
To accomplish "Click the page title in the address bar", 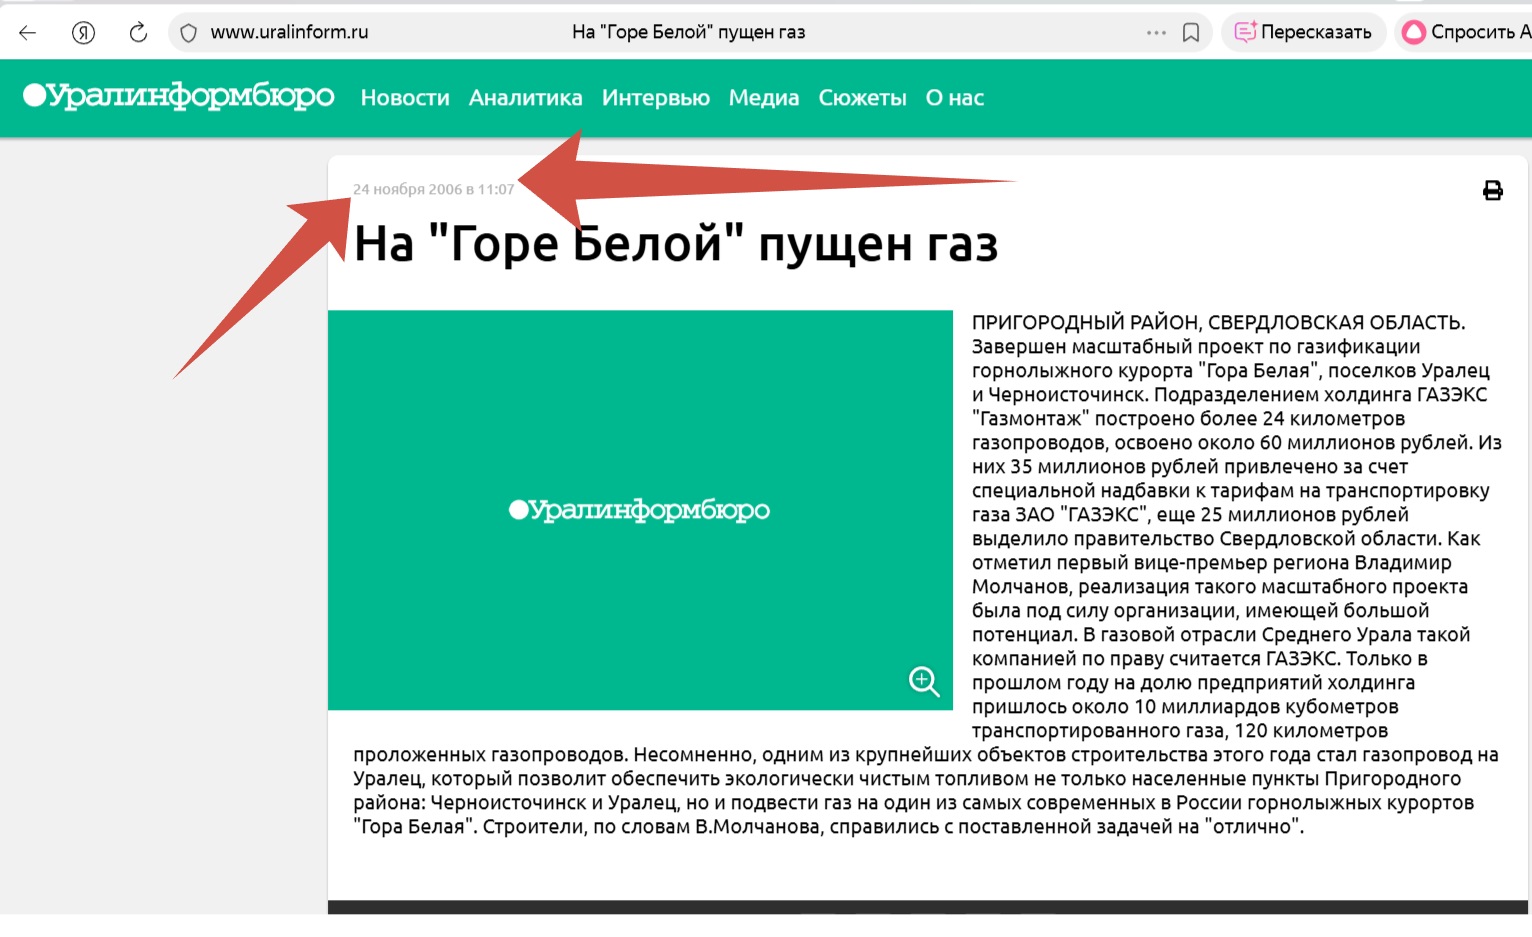I will pyautogui.click(x=688, y=32).
